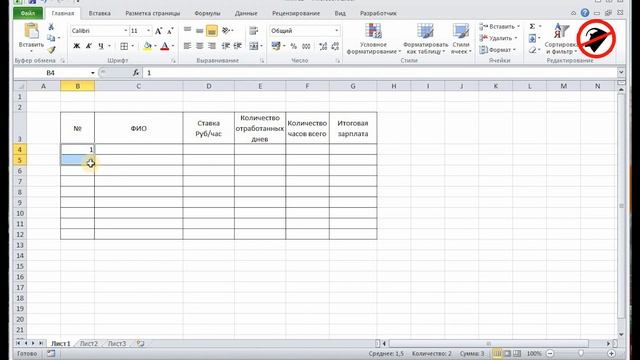This screenshot has width=640, height=360.
Task: Click the Increase Decimal icon
Action: 323,46
